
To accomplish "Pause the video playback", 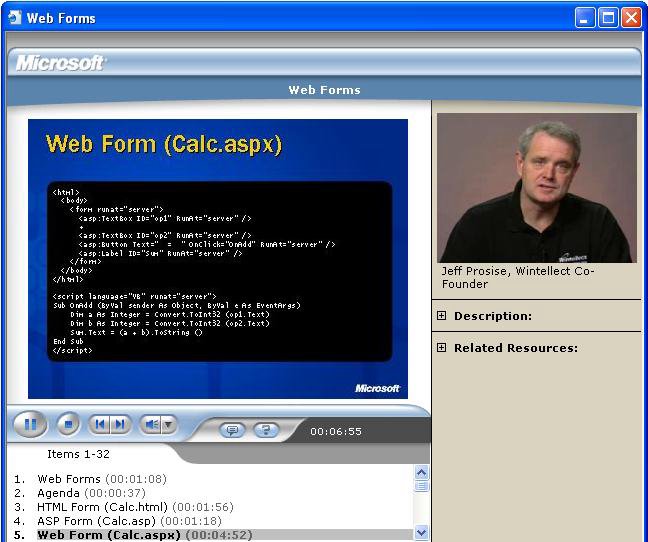I will click(30, 424).
